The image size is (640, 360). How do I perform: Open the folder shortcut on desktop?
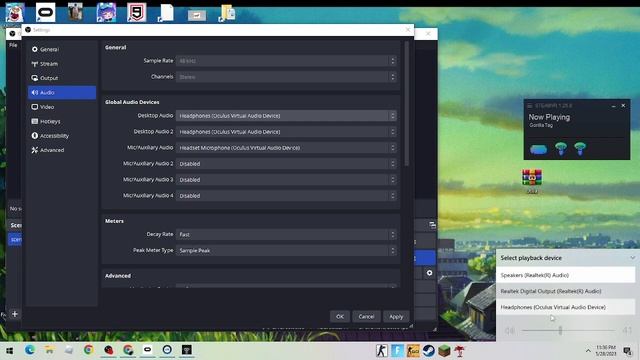point(227,13)
